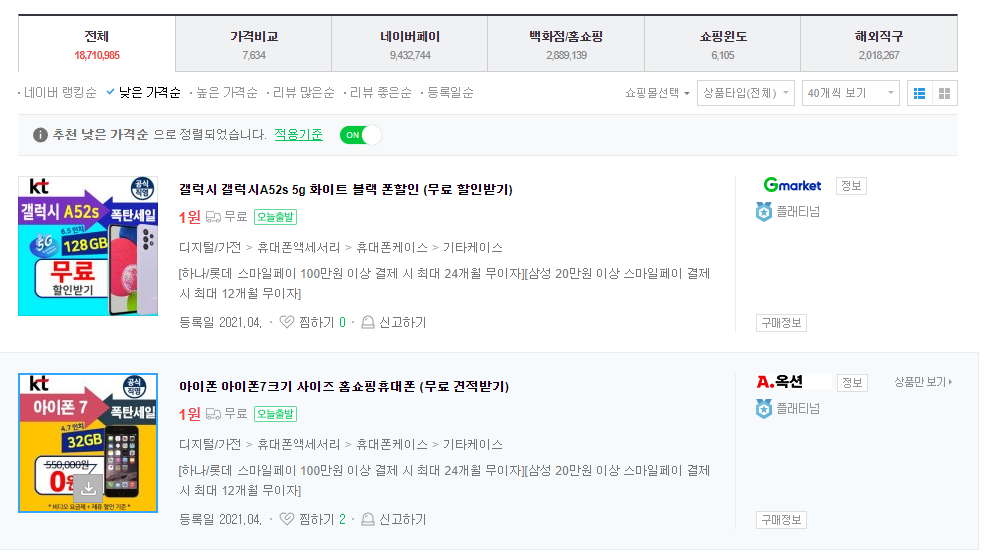This screenshot has width=984, height=555.
Task: Open the 상품타입(전체) dropdown
Action: [747, 93]
